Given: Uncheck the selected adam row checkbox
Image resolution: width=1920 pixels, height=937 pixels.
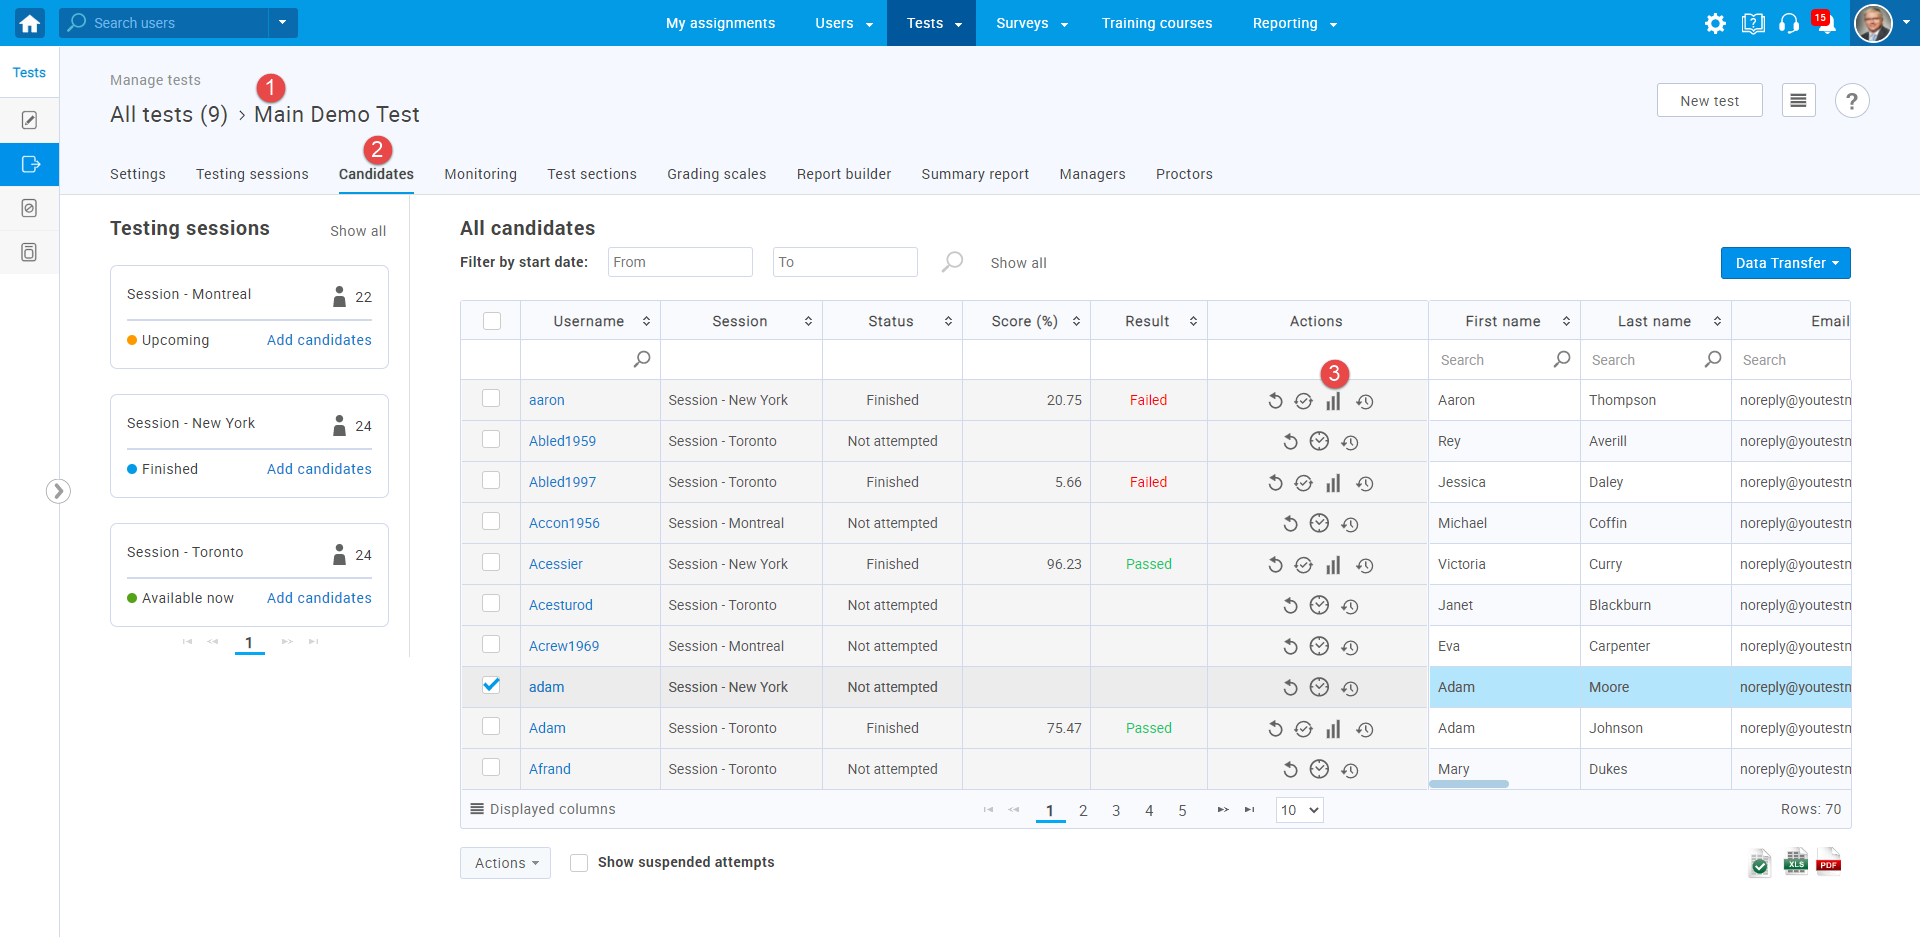Looking at the screenshot, I should 491,685.
